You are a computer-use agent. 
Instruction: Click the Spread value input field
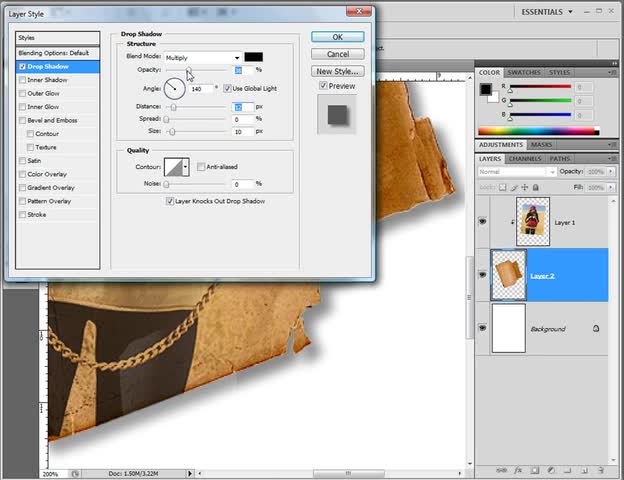tap(243, 119)
